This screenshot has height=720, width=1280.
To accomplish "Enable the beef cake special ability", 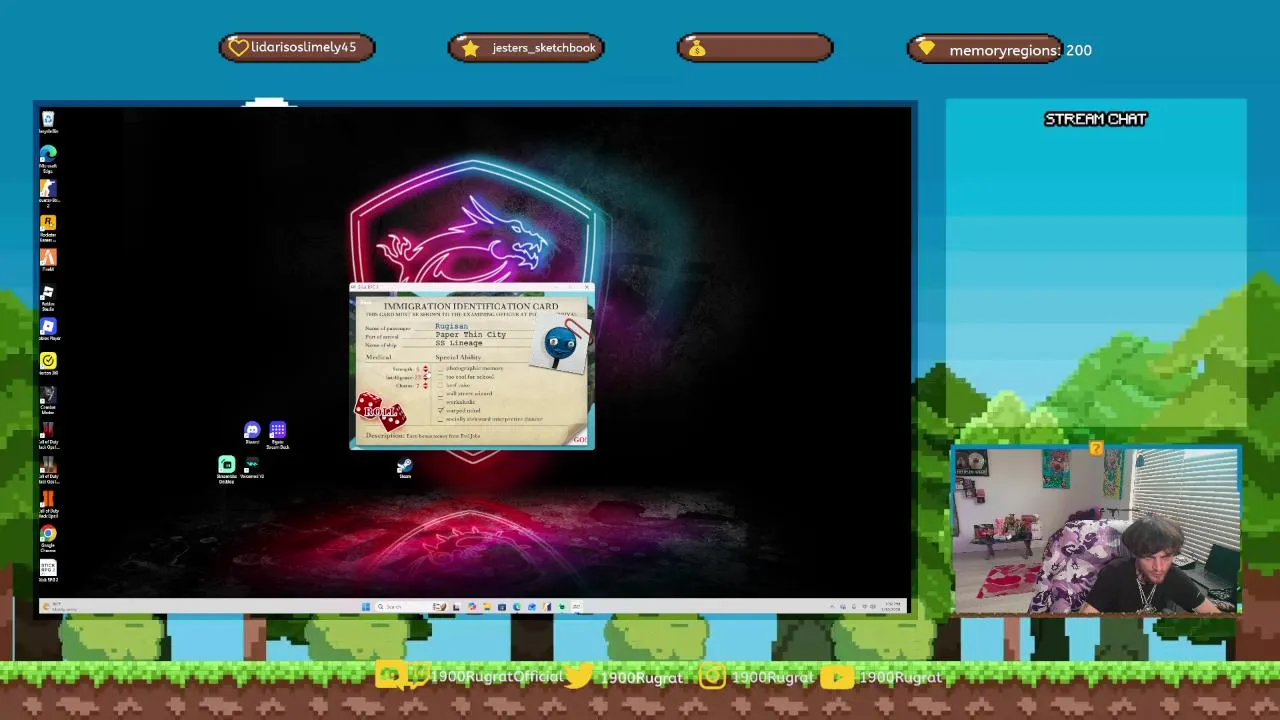I will click(x=440, y=385).
